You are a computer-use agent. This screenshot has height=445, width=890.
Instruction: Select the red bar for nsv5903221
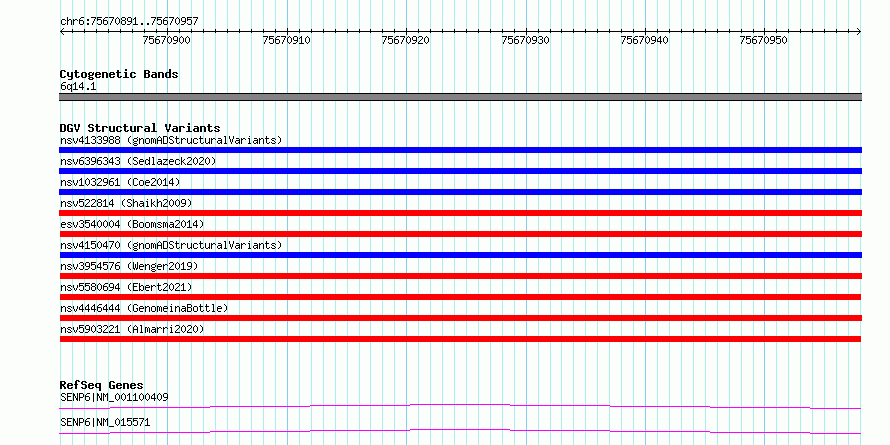(x=460, y=339)
